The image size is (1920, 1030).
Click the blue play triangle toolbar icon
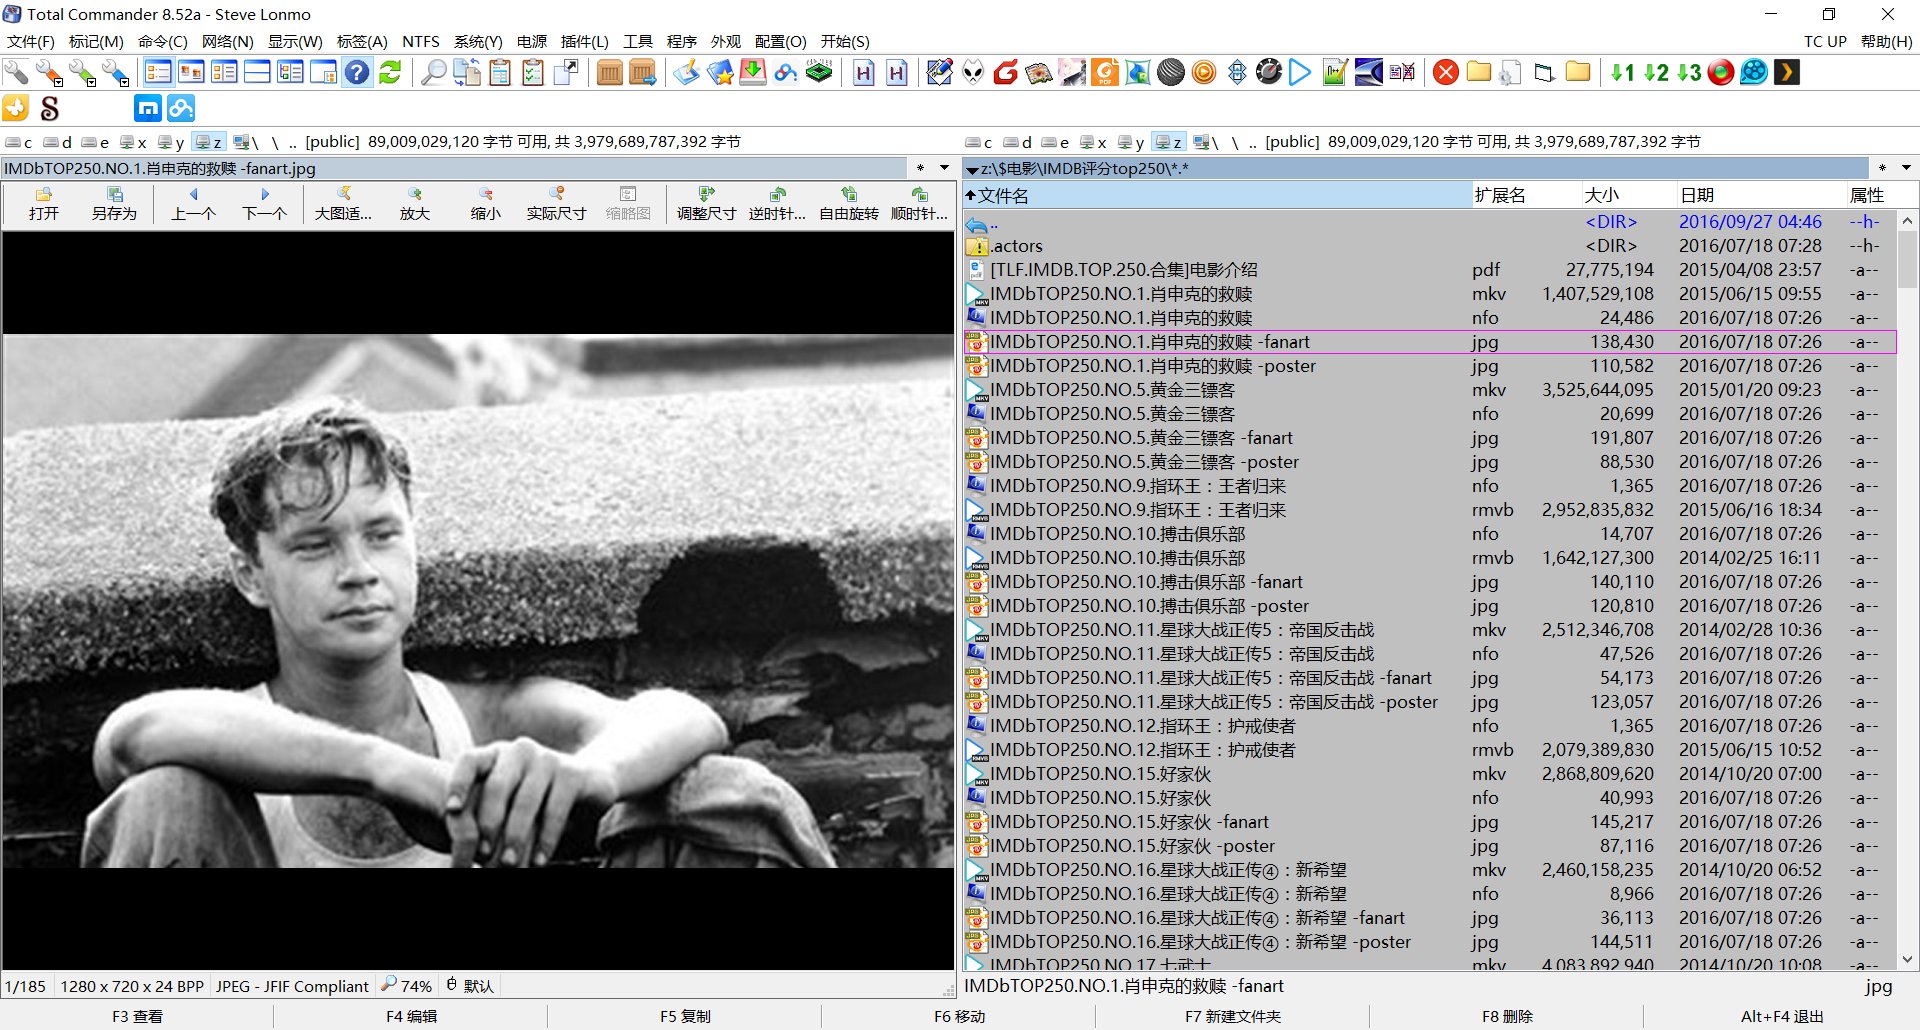(1300, 72)
